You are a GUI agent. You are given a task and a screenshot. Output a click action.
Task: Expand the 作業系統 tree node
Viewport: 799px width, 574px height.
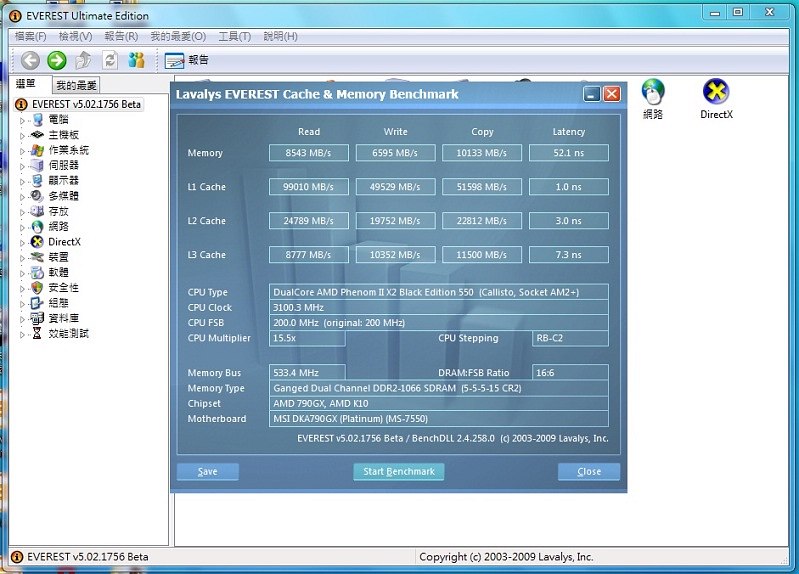22,151
